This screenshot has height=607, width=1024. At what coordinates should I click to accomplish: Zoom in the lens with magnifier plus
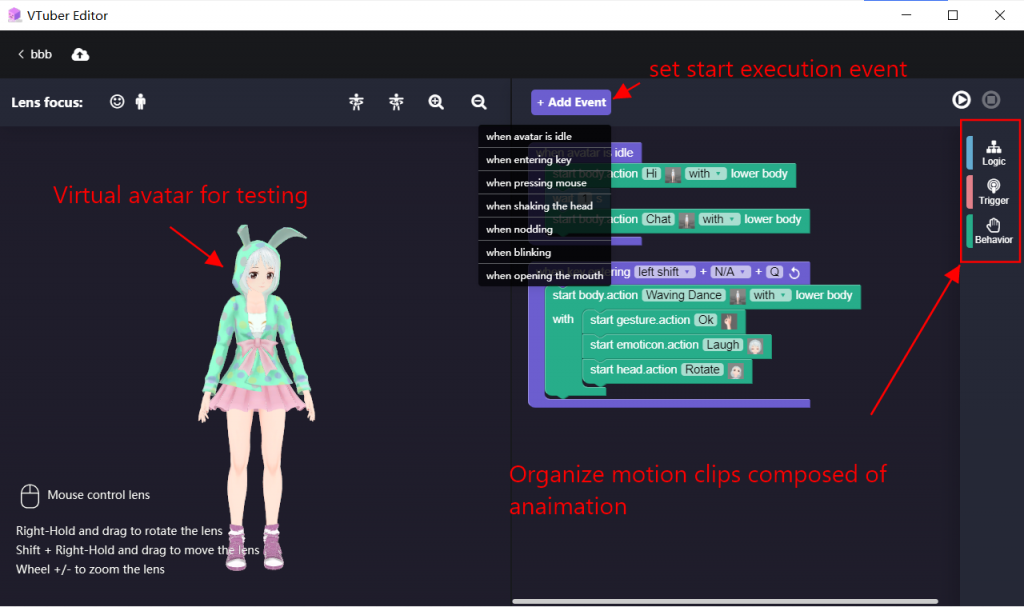[x=436, y=102]
